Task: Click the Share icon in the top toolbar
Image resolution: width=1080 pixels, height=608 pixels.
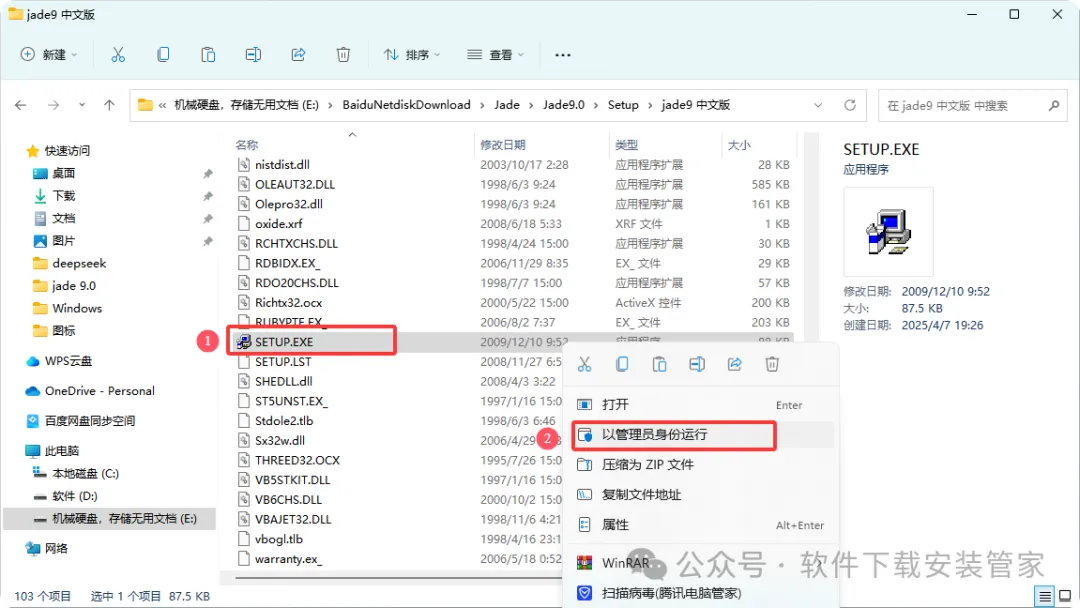Action: click(x=298, y=54)
